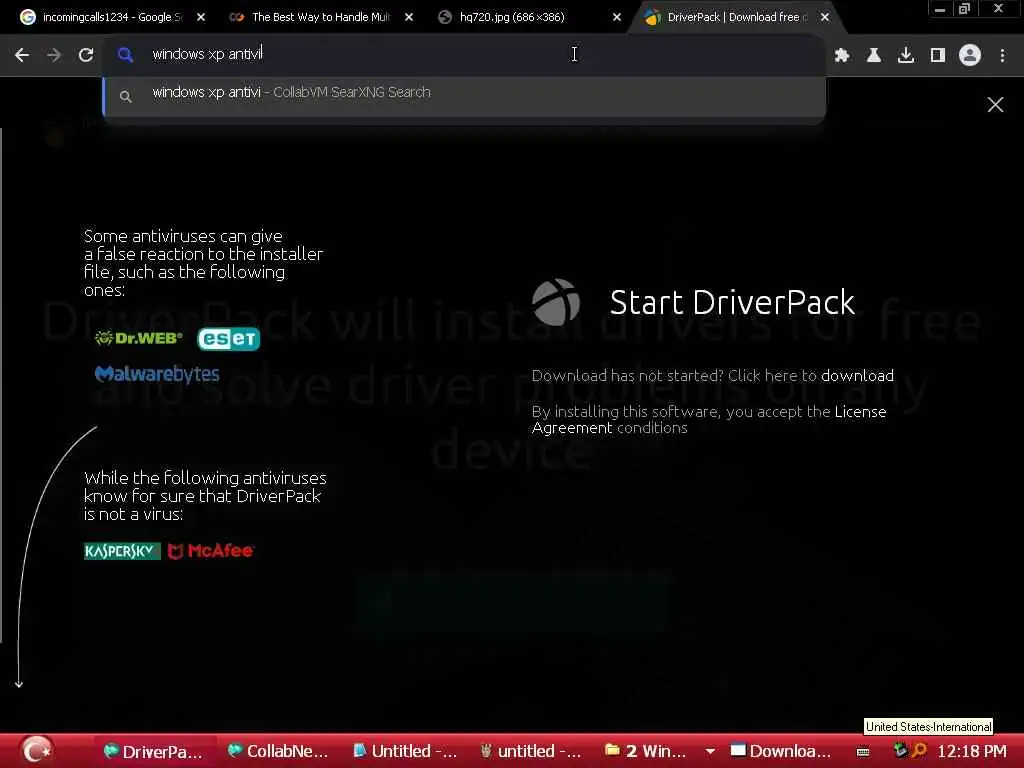Toggle the side panel icon

coord(938,56)
